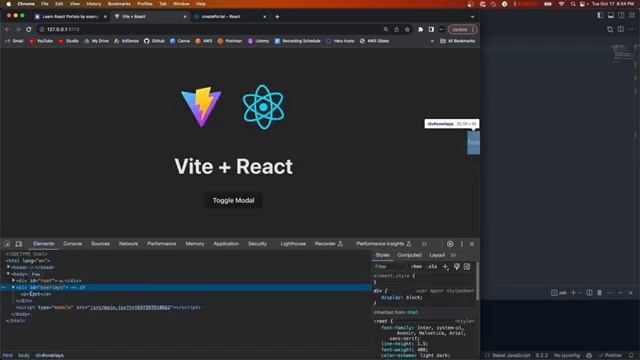
Task: Activate the DevTools element inspector icon
Action: (7, 244)
